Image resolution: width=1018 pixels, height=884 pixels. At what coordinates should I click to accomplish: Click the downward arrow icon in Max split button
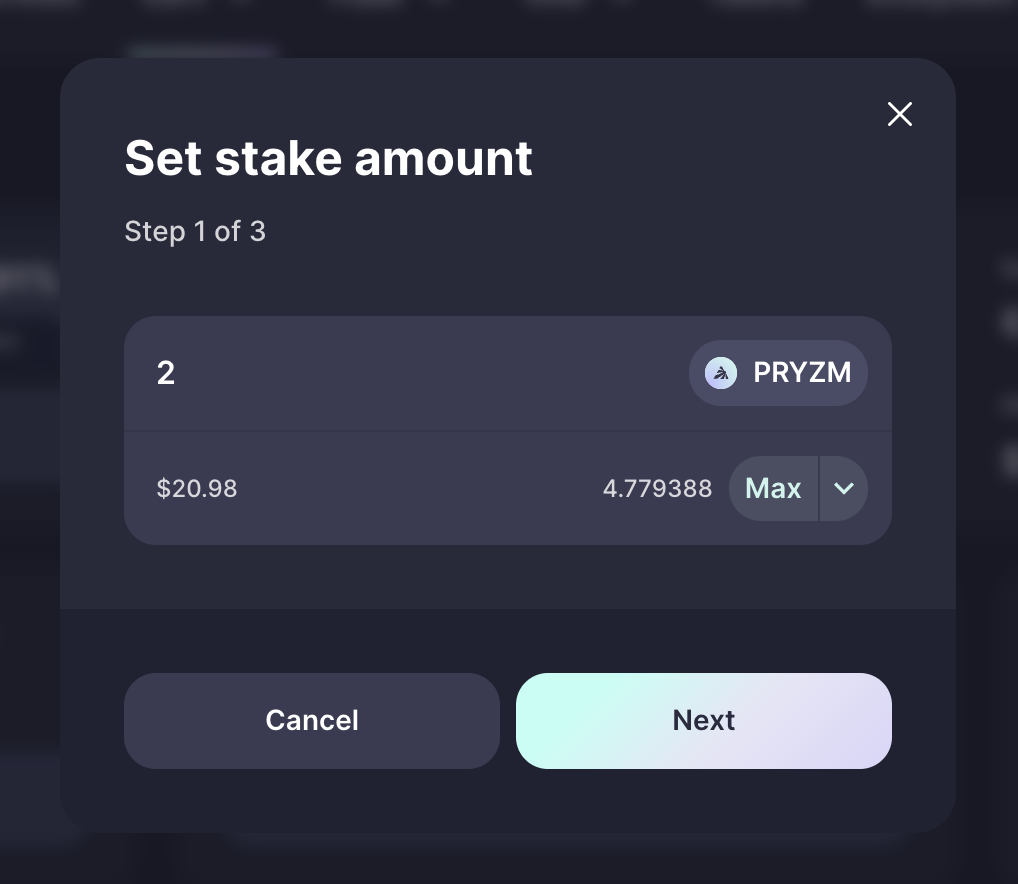843,489
